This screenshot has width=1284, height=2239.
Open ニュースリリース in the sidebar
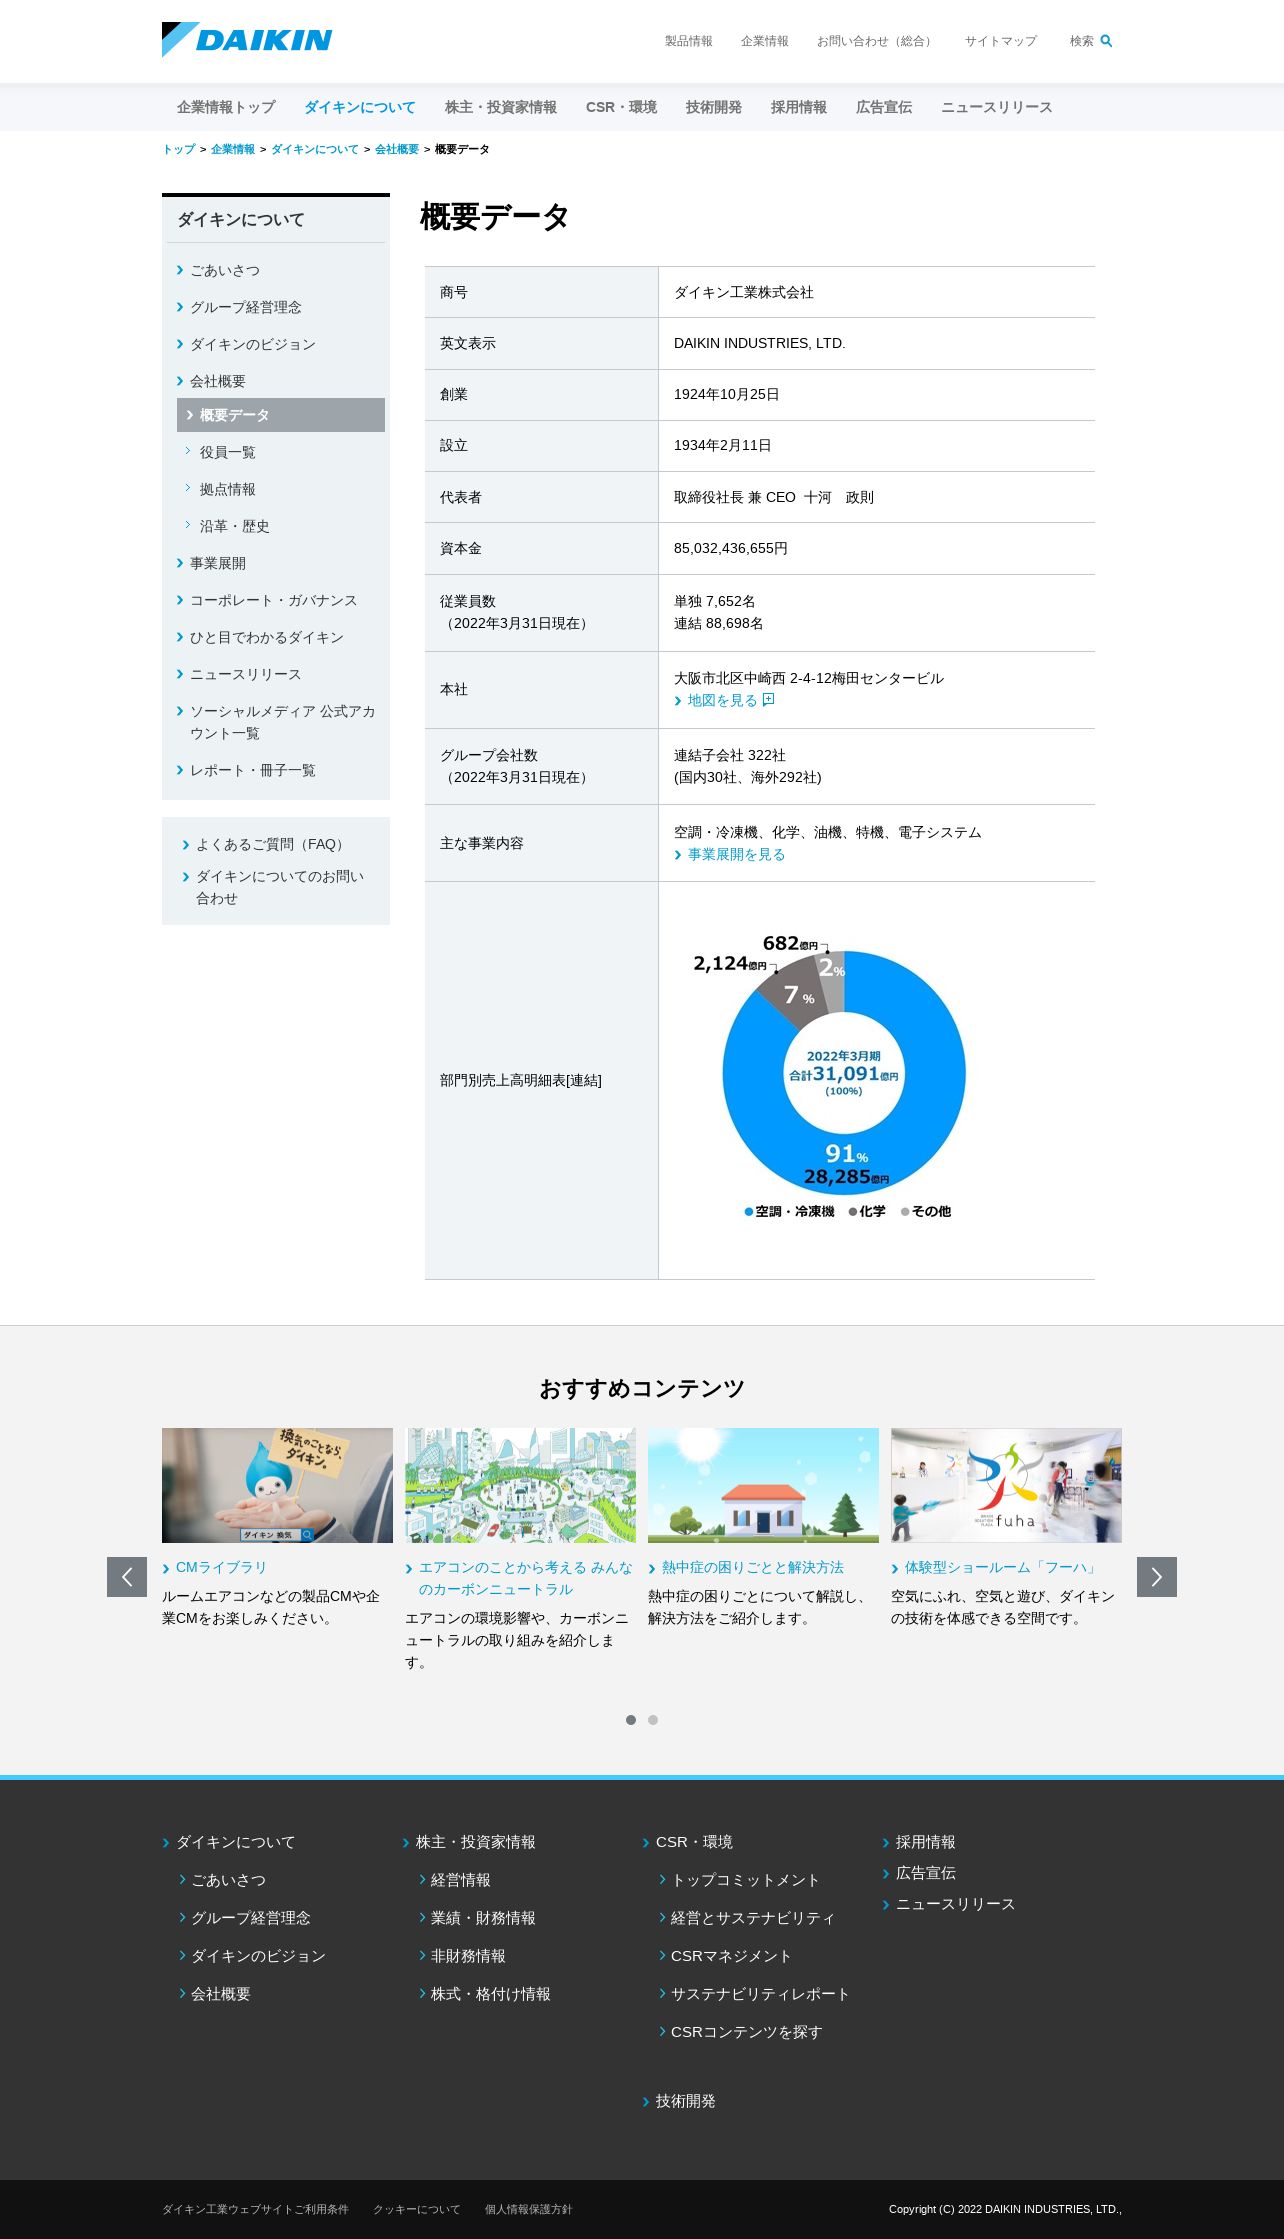246,674
